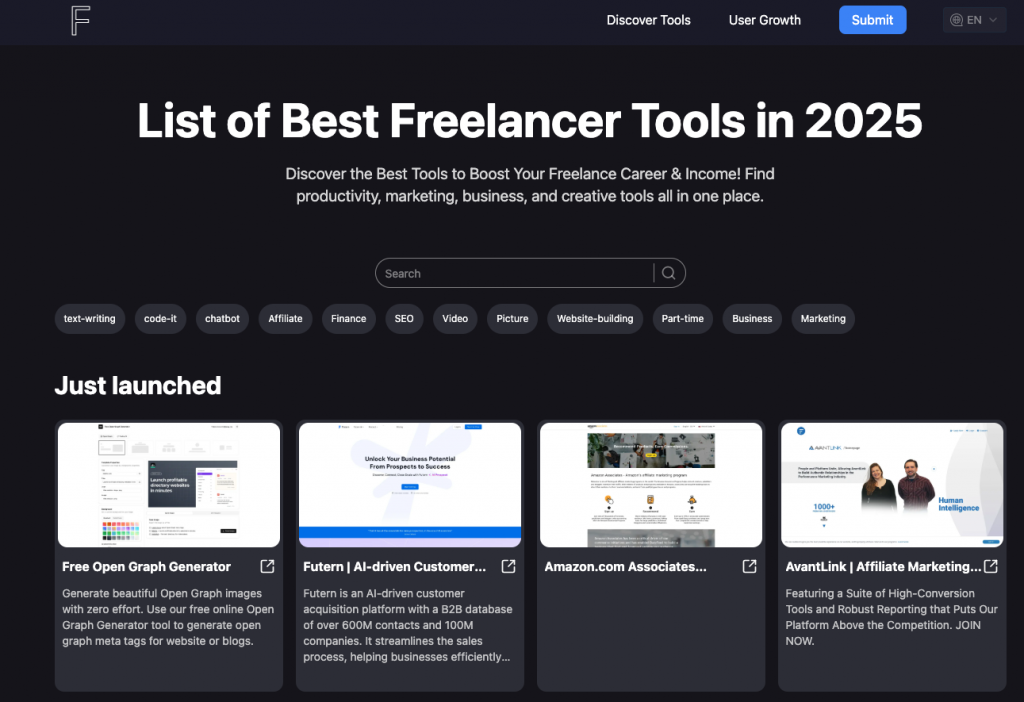The image size is (1024, 702).
Task: Select the code-it category tag
Action: pos(160,319)
